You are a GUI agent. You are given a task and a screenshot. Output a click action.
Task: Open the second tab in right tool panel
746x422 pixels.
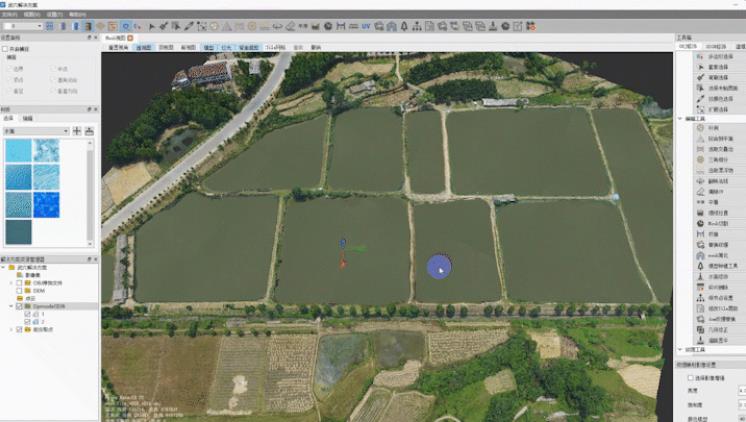click(x=715, y=46)
